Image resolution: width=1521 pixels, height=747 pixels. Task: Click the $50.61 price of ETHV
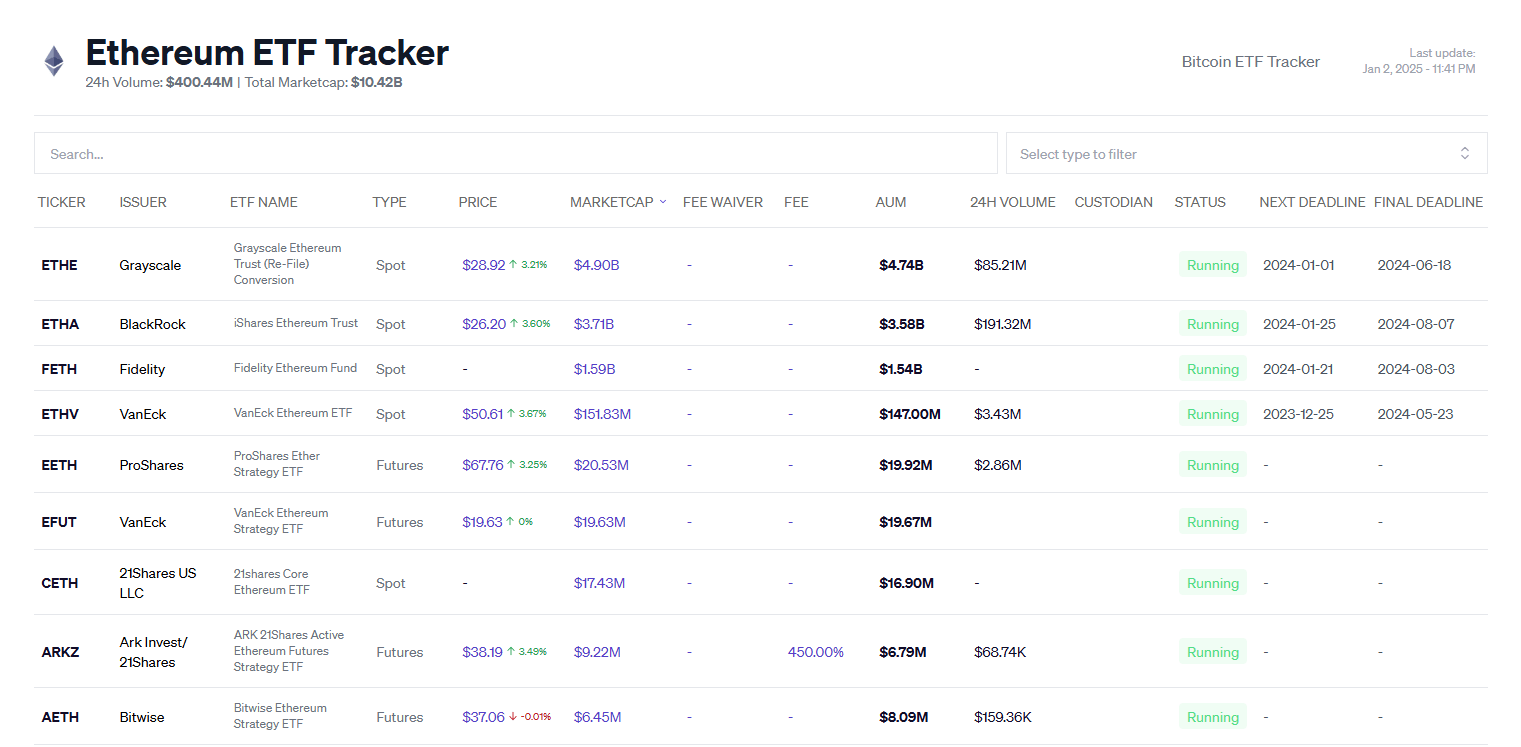click(483, 414)
